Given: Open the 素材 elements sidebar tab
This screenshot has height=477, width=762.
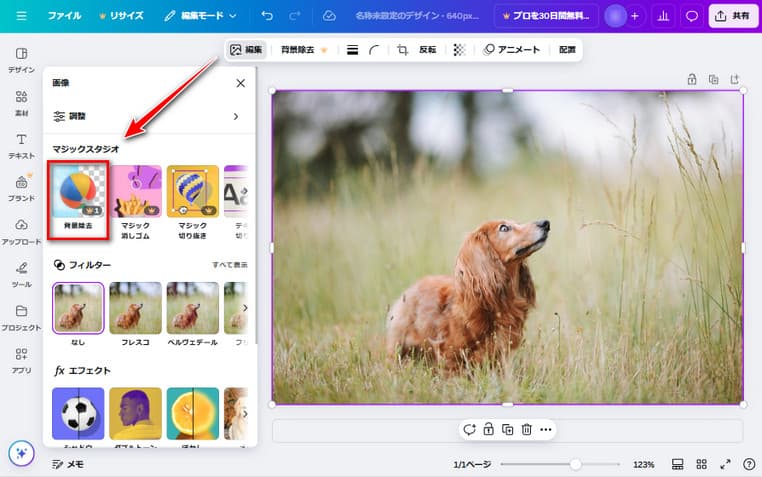Looking at the screenshot, I should click(x=21, y=103).
